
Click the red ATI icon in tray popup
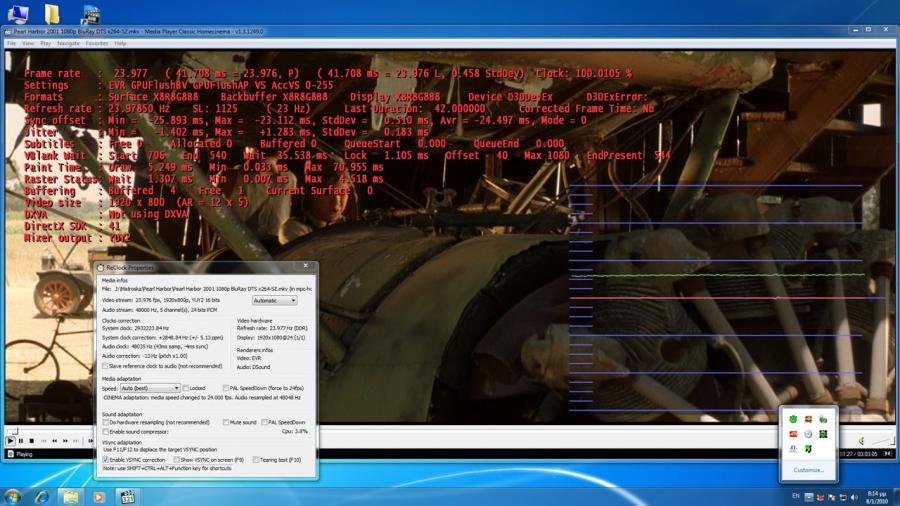[793, 434]
